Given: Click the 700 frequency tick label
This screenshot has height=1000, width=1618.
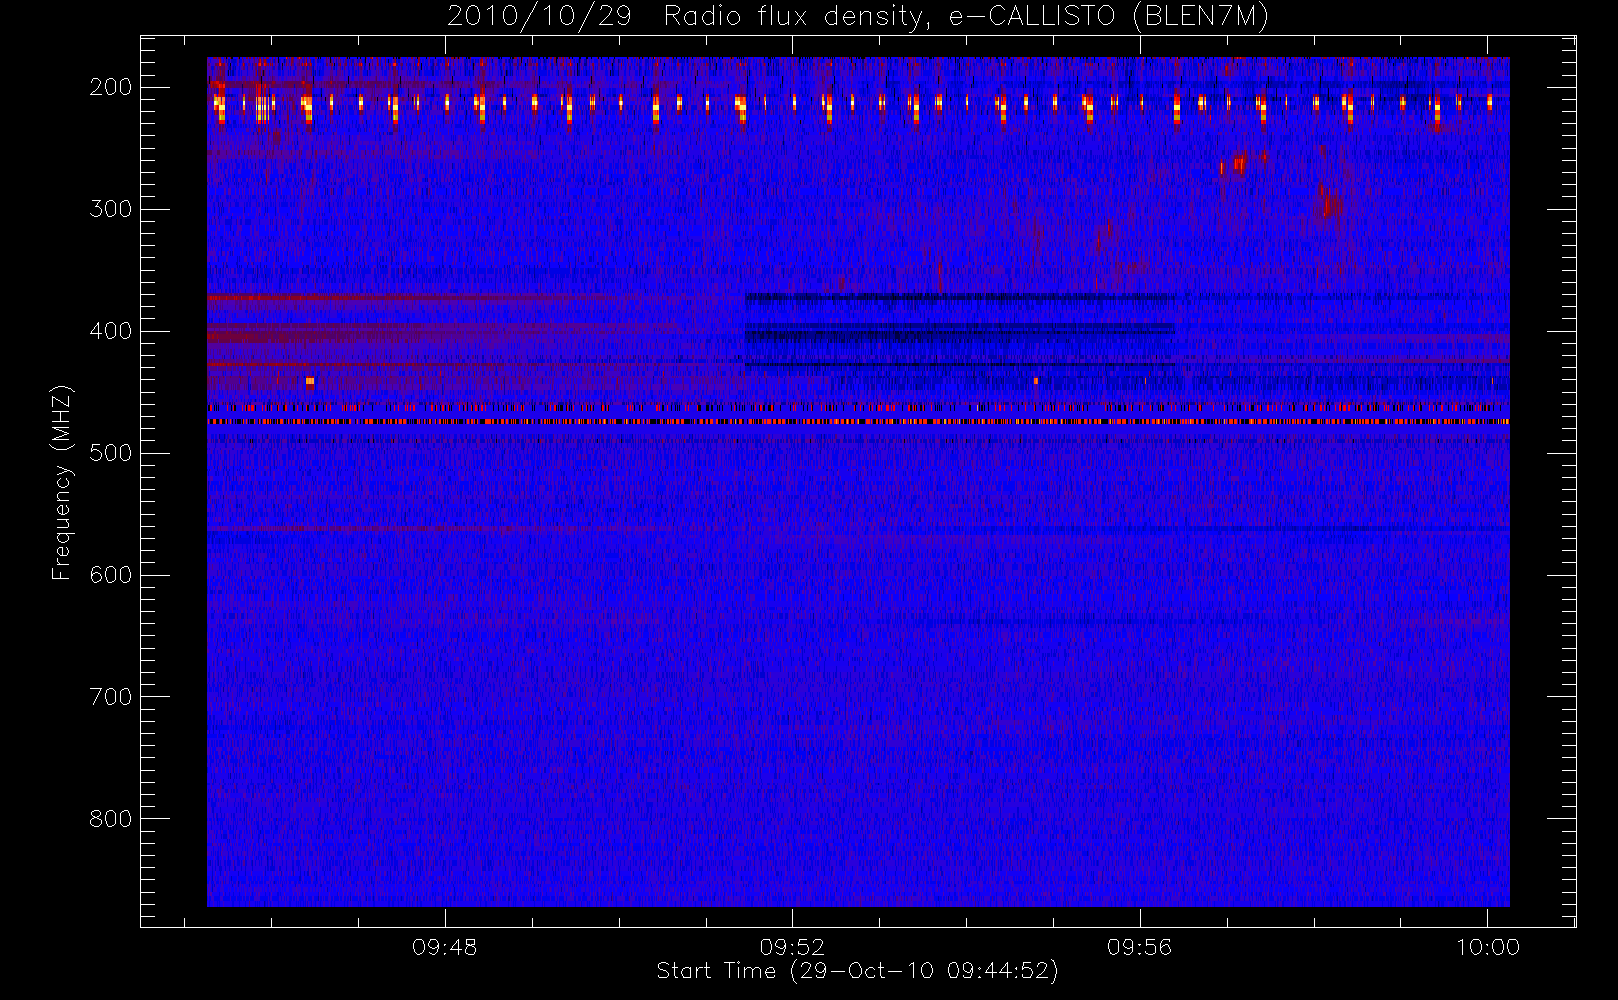Looking at the screenshot, I should point(111,697).
